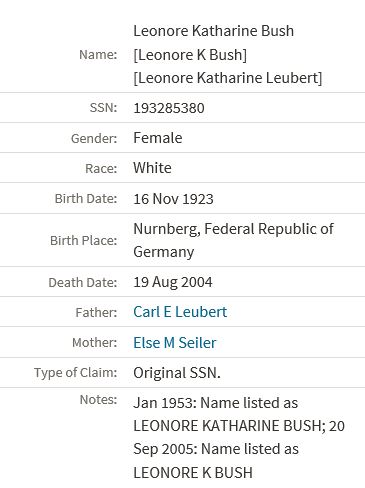Click the SSN number 193285380
The height and width of the screenshot is (488, 365).
169,108
